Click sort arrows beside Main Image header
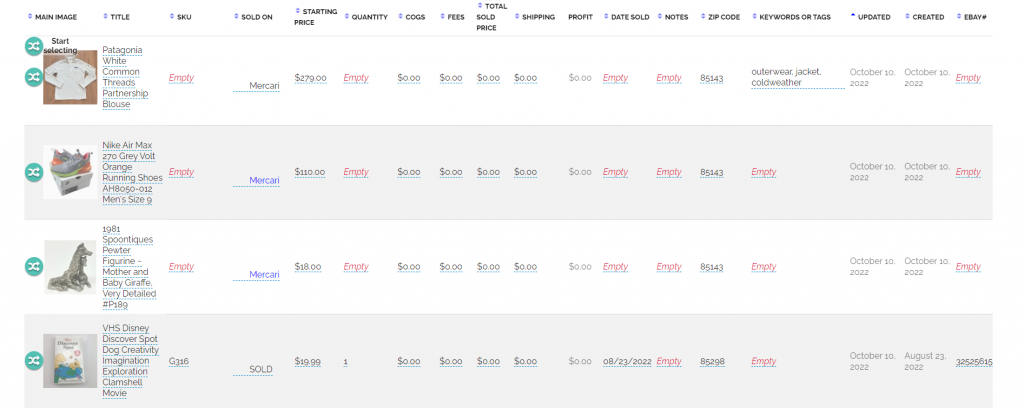 coord(30,17)
